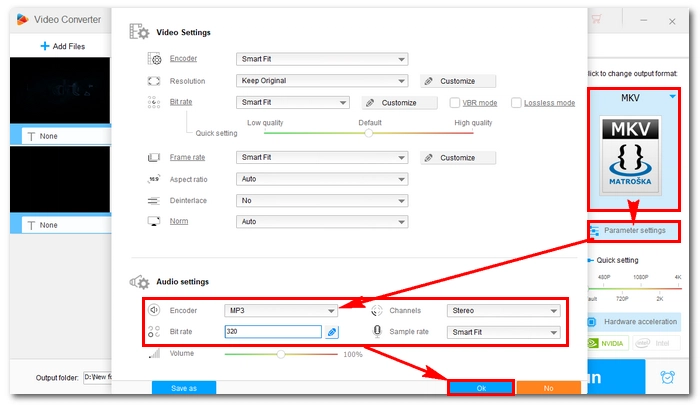The image size is (700, 405).
Task: Click the Deinterlace row icon
Action: click(154, 201)
